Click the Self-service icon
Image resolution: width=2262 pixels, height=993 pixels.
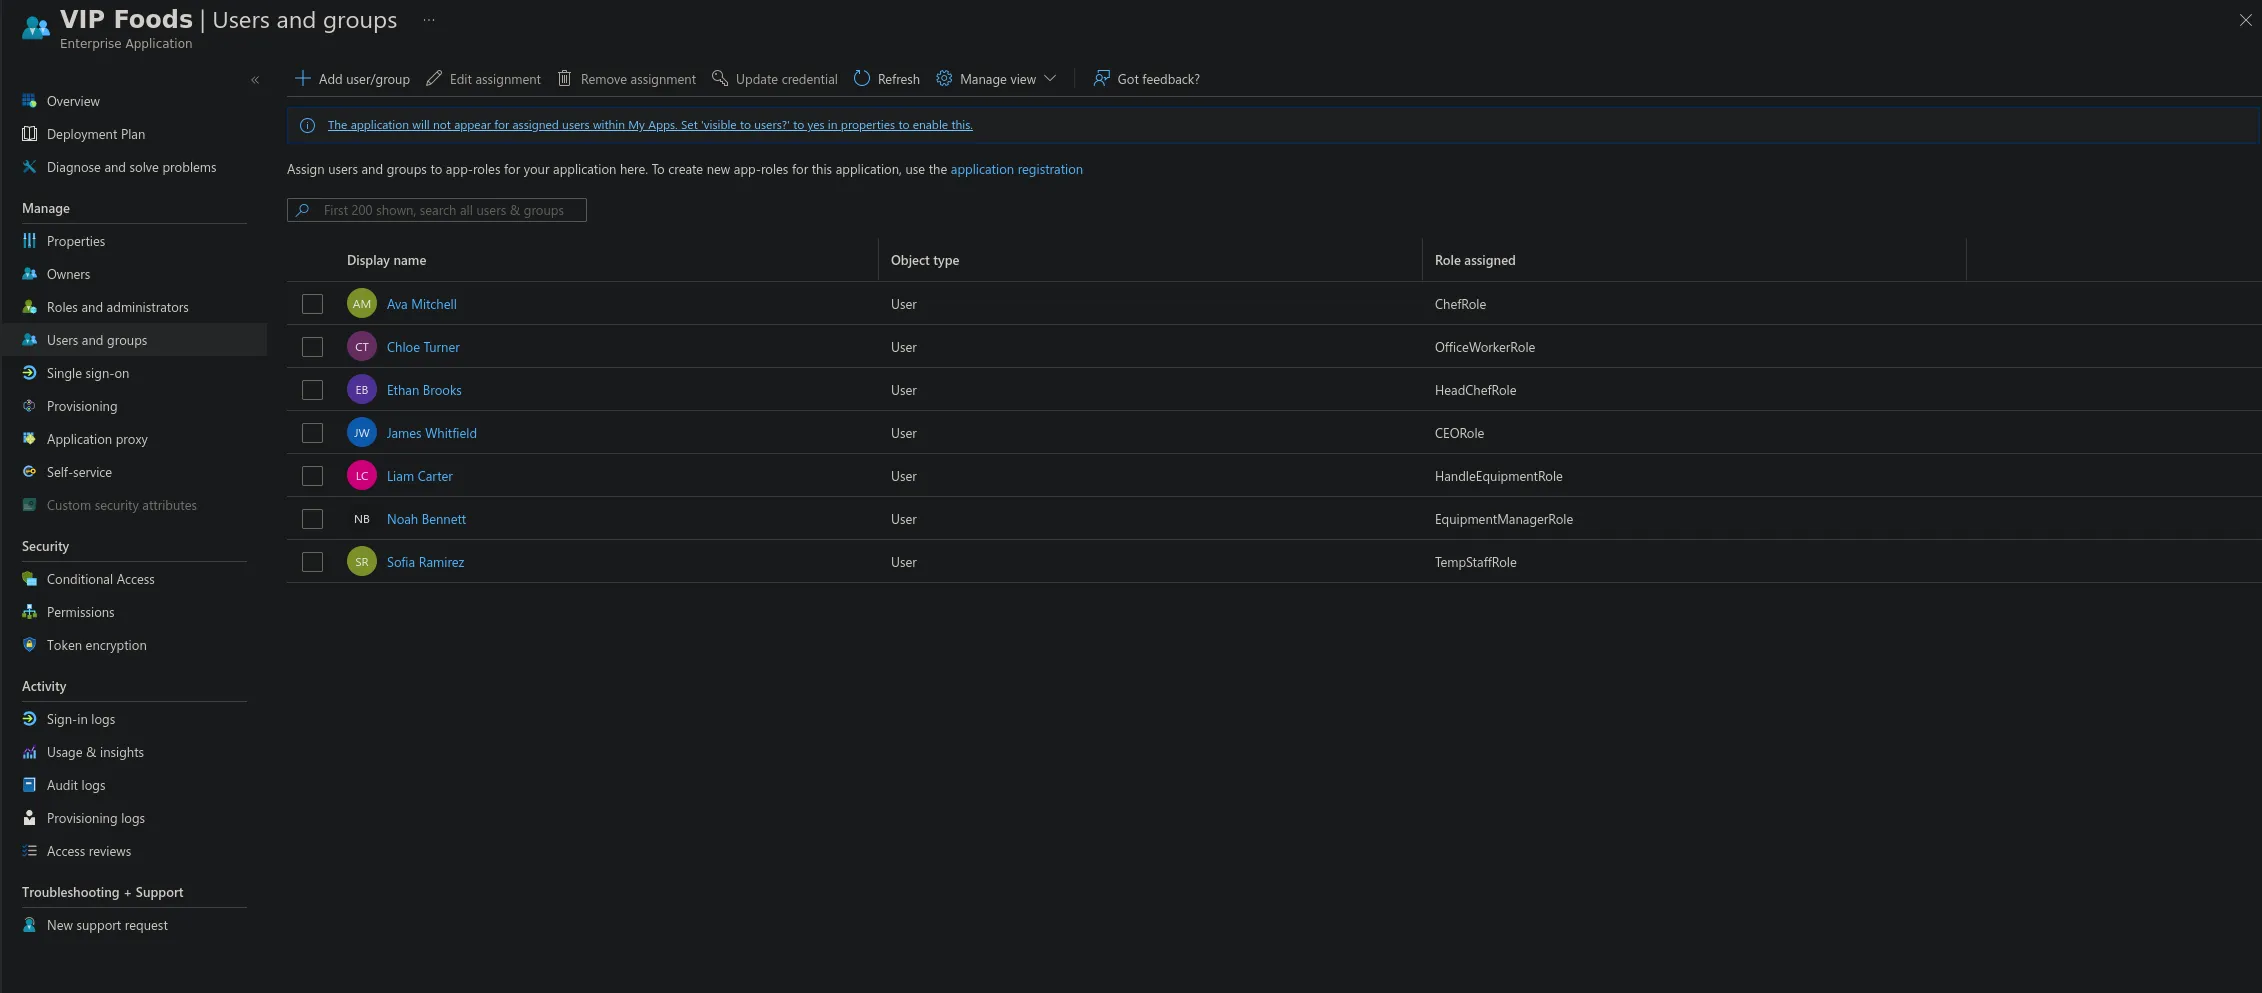pos(29,472)
